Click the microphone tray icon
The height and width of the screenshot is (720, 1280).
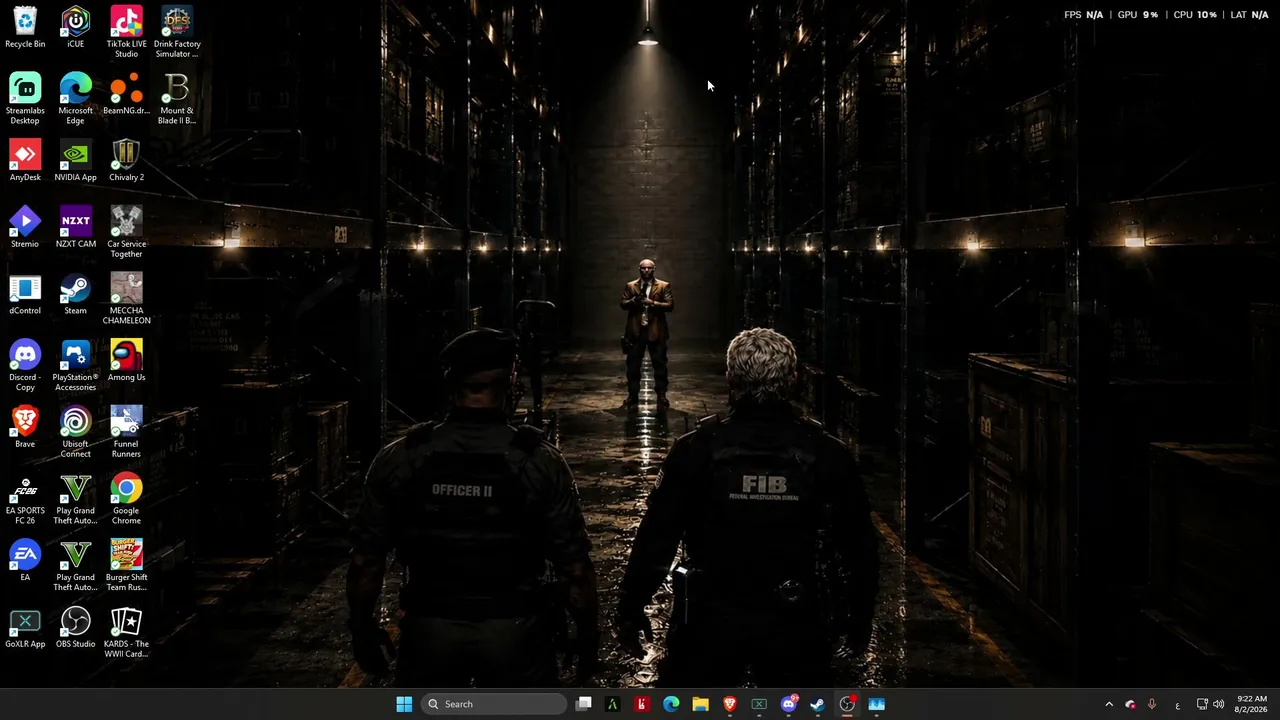click(1152, 704)
